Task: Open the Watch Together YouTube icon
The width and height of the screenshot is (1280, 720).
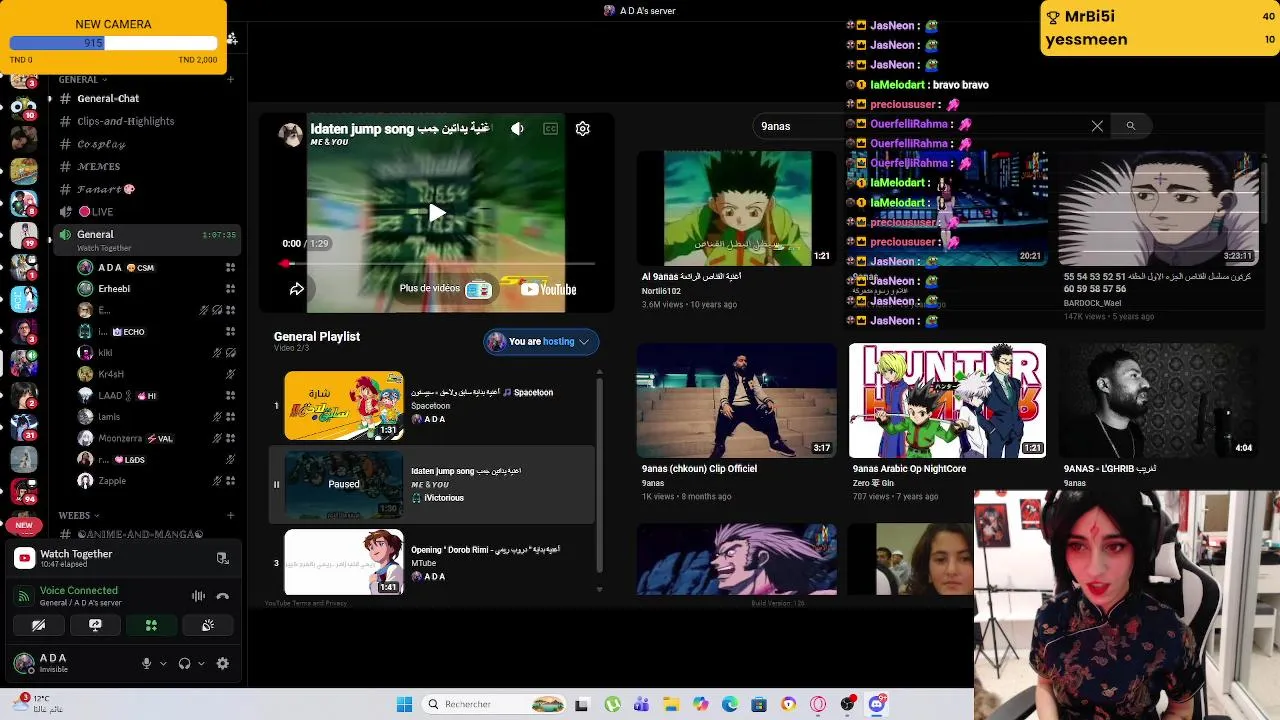Action: pos(24,558)
